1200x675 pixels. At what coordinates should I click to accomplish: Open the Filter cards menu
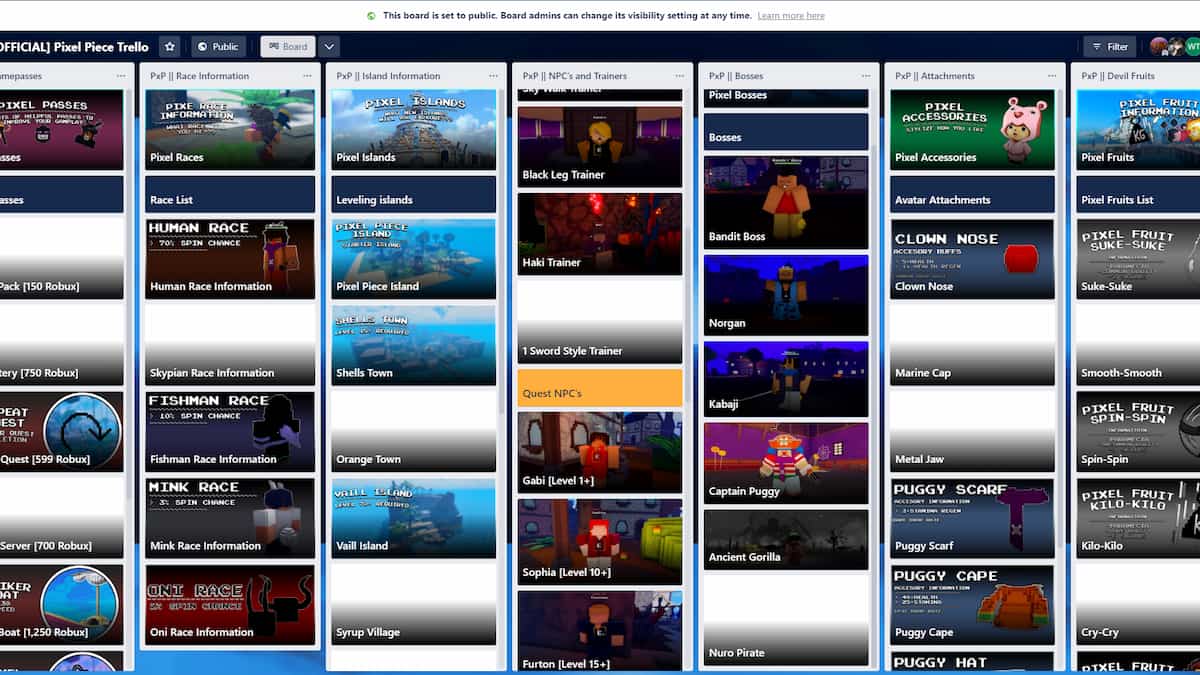(x=1109, y=46)
